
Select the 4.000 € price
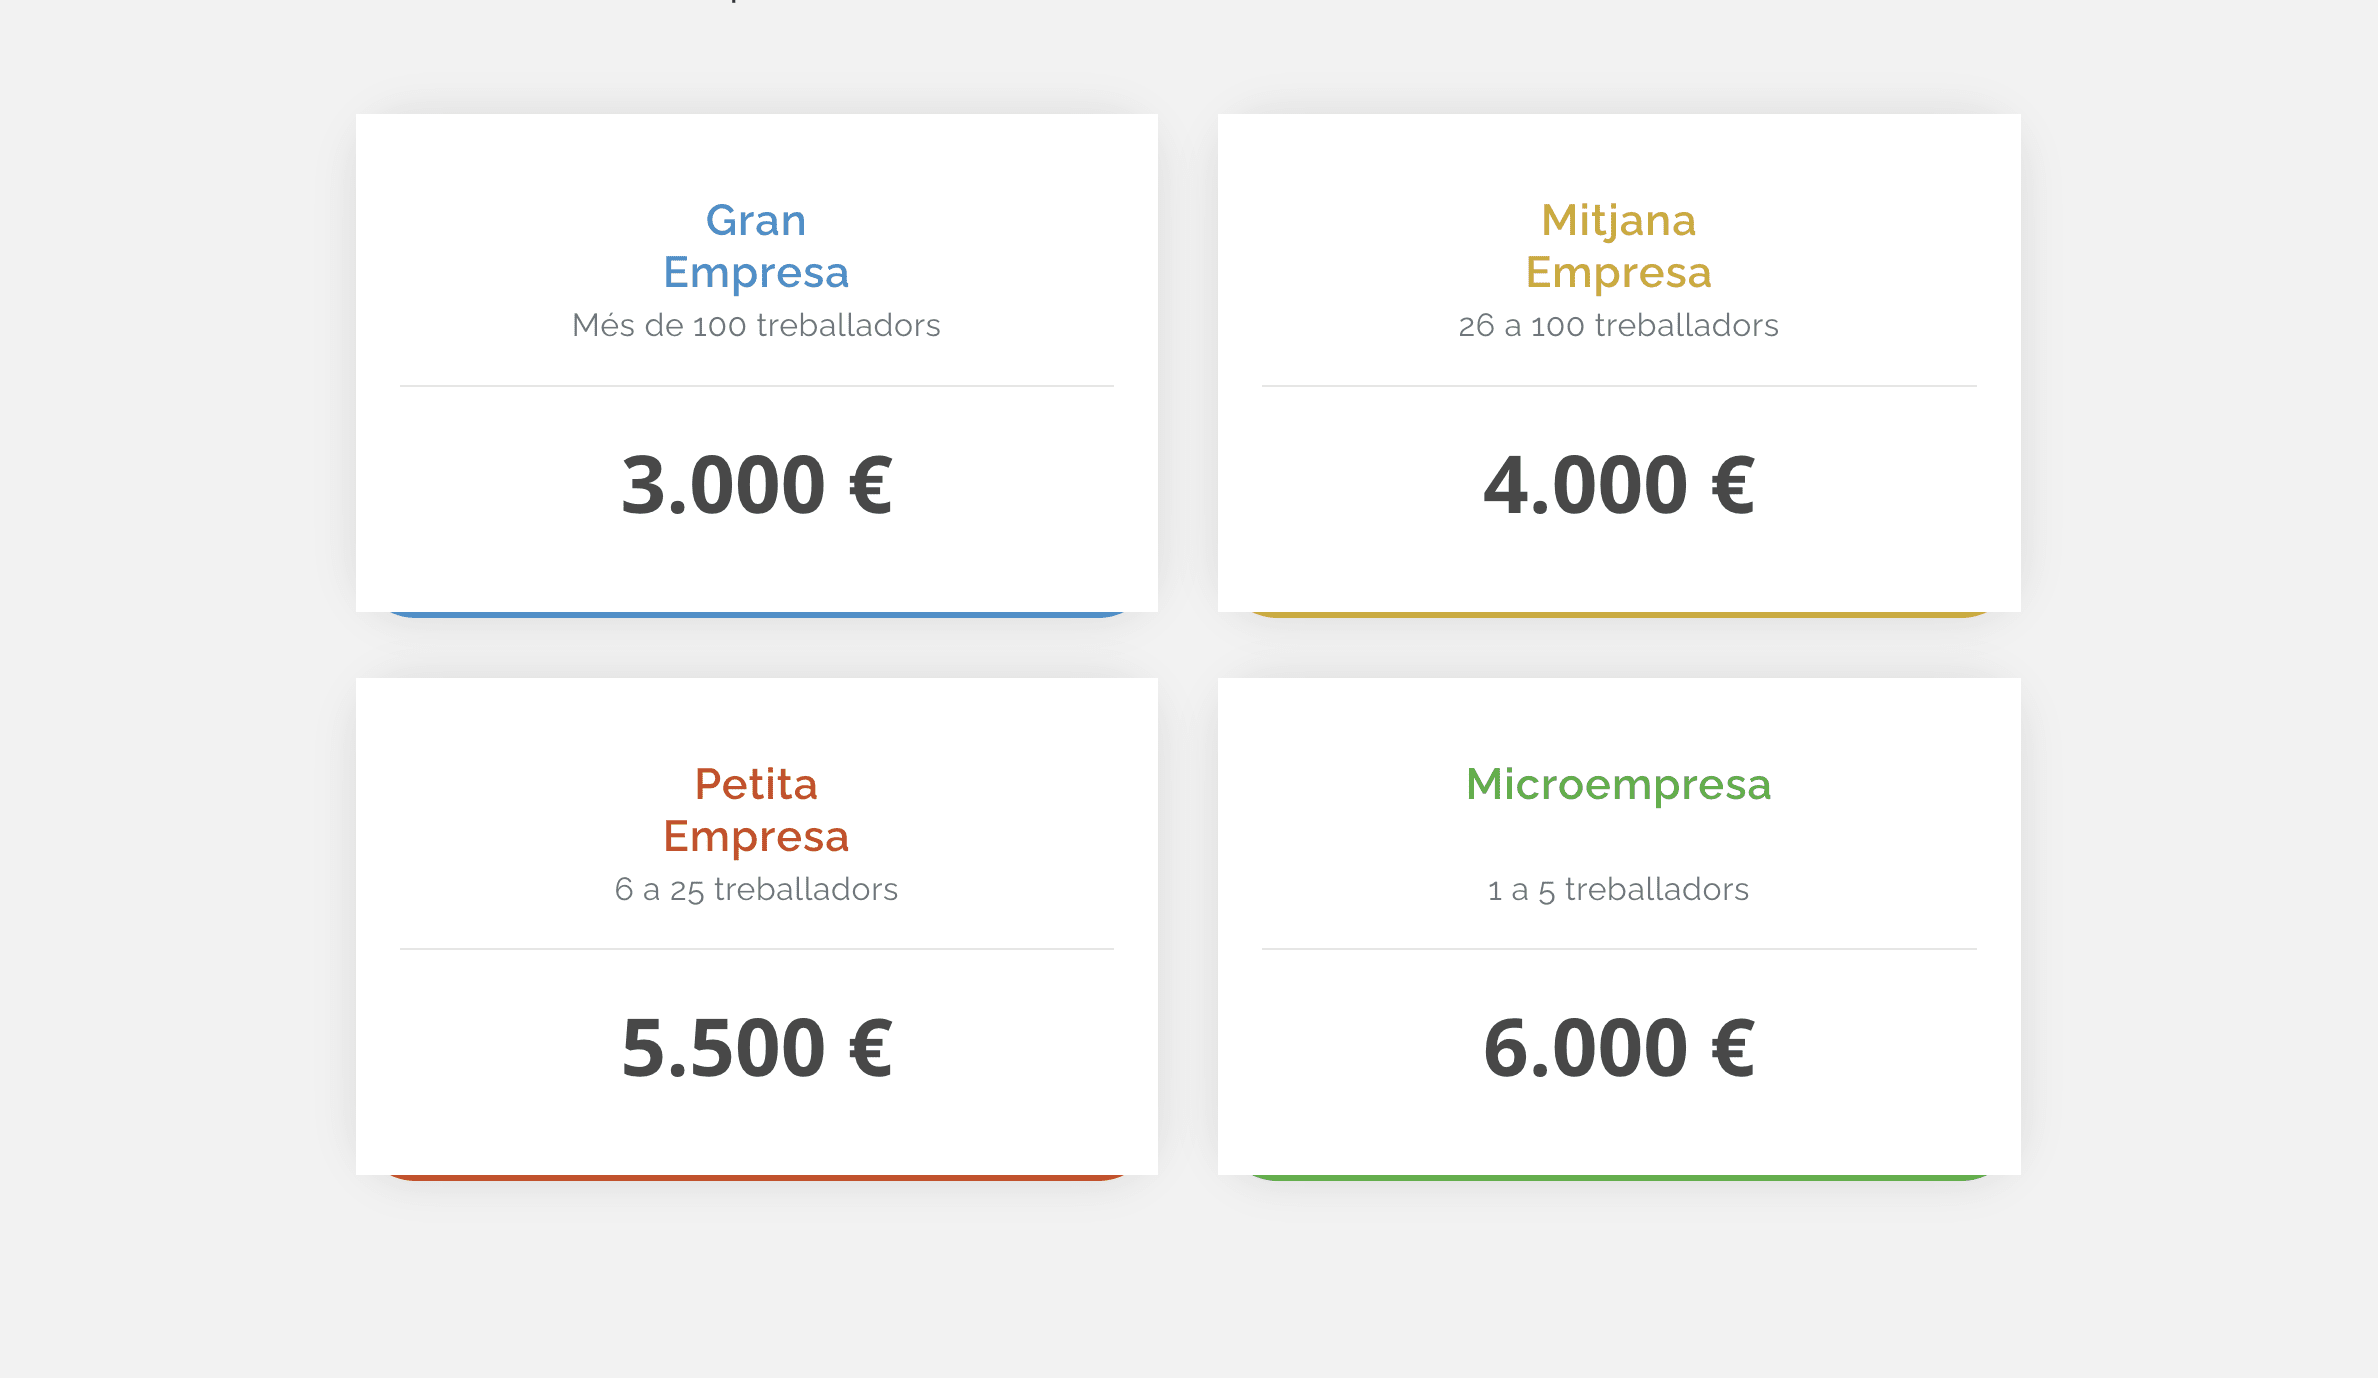point(1618,486)
